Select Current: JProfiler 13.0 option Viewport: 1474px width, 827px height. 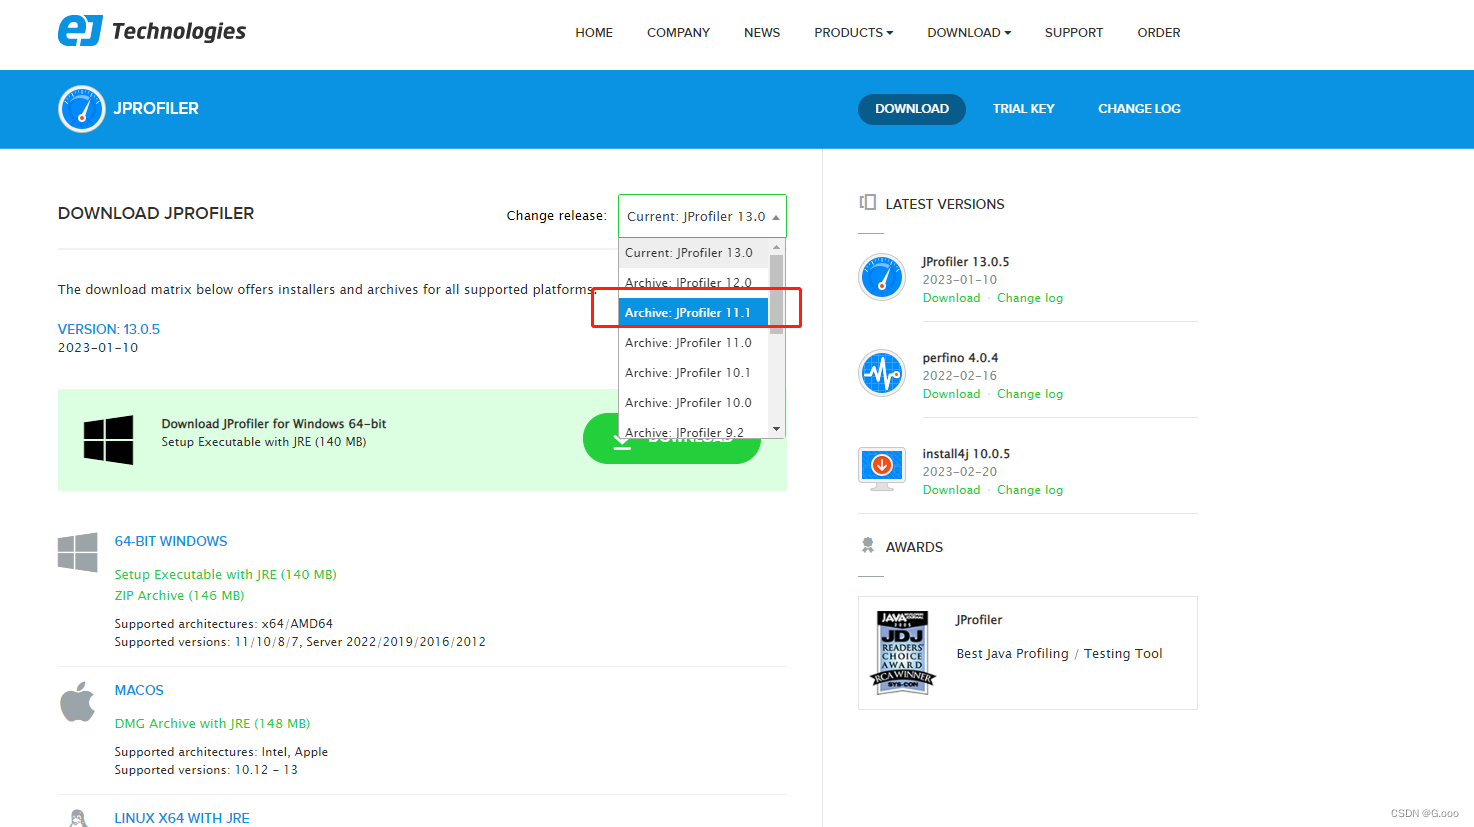[693, 253]
